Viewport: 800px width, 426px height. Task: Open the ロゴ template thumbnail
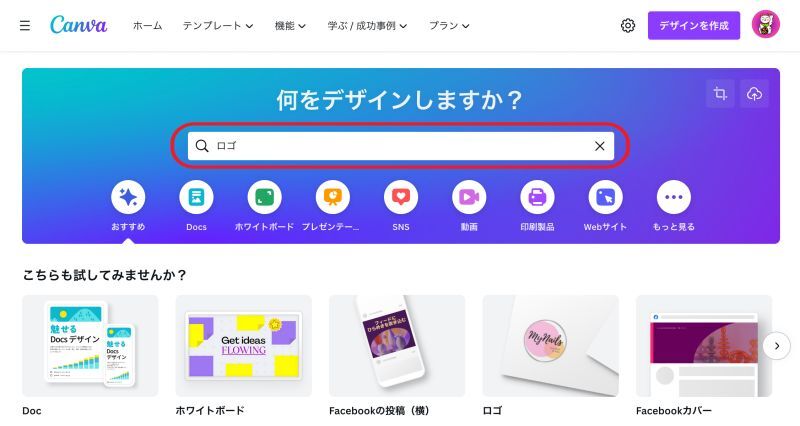coord(551,346)
